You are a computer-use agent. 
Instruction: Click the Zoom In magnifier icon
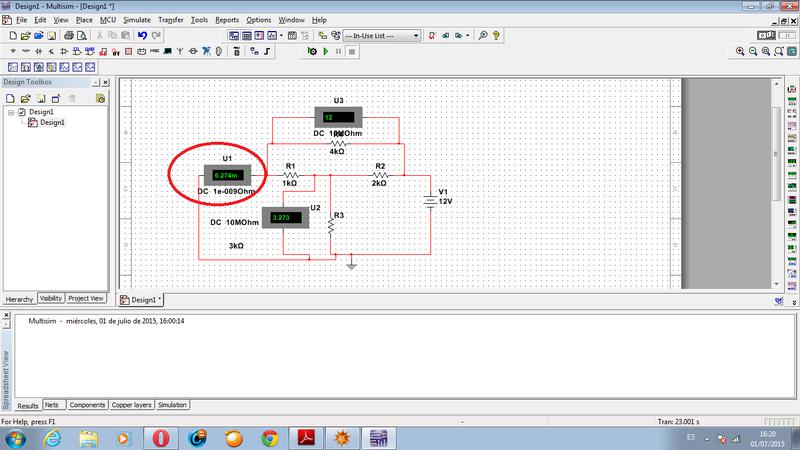point(740,50)
